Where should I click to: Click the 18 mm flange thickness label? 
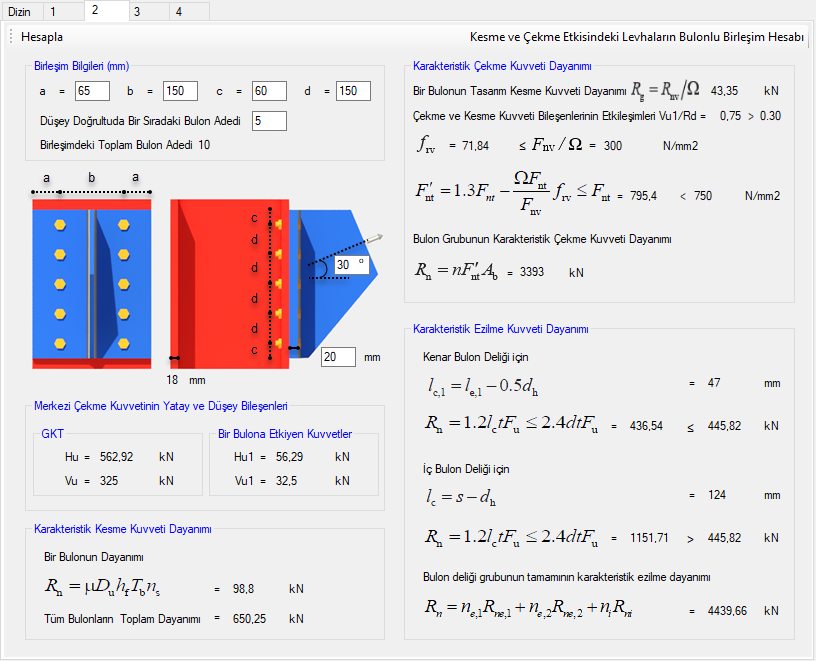click(x=186, y=380)
